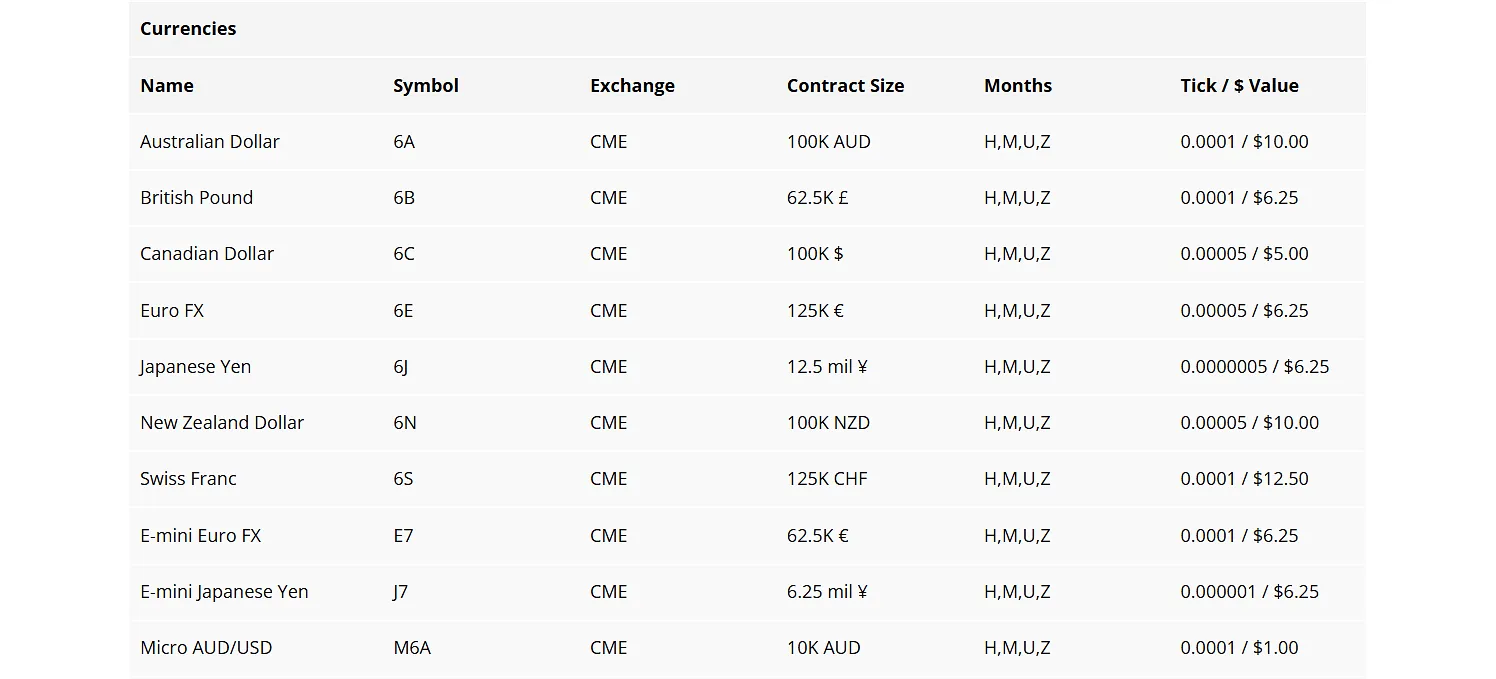Click the 6C symbol cell
This screenshot has width=1496, height=679.
(404, 254)
